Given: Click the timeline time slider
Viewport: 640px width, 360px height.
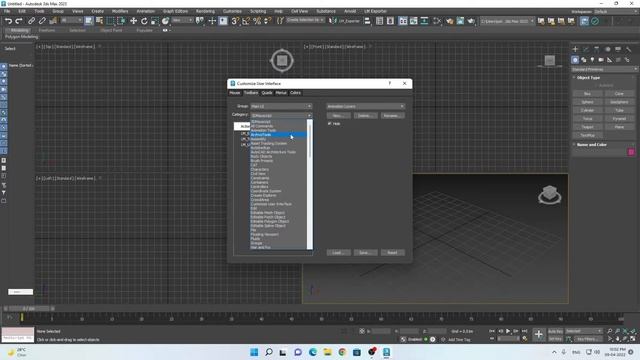Looking at the screenshot, I should [x=29, y=309].
